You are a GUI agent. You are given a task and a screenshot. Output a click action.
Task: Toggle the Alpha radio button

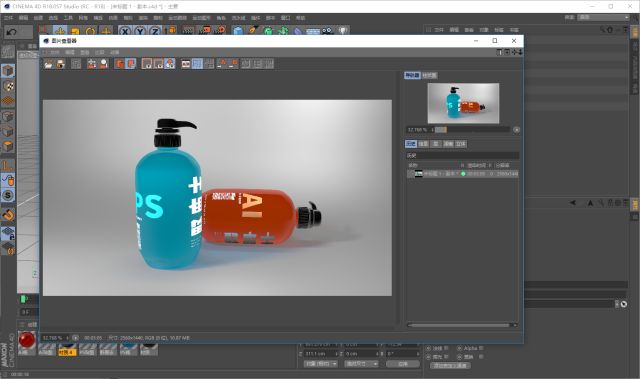(x=460, y=348)
